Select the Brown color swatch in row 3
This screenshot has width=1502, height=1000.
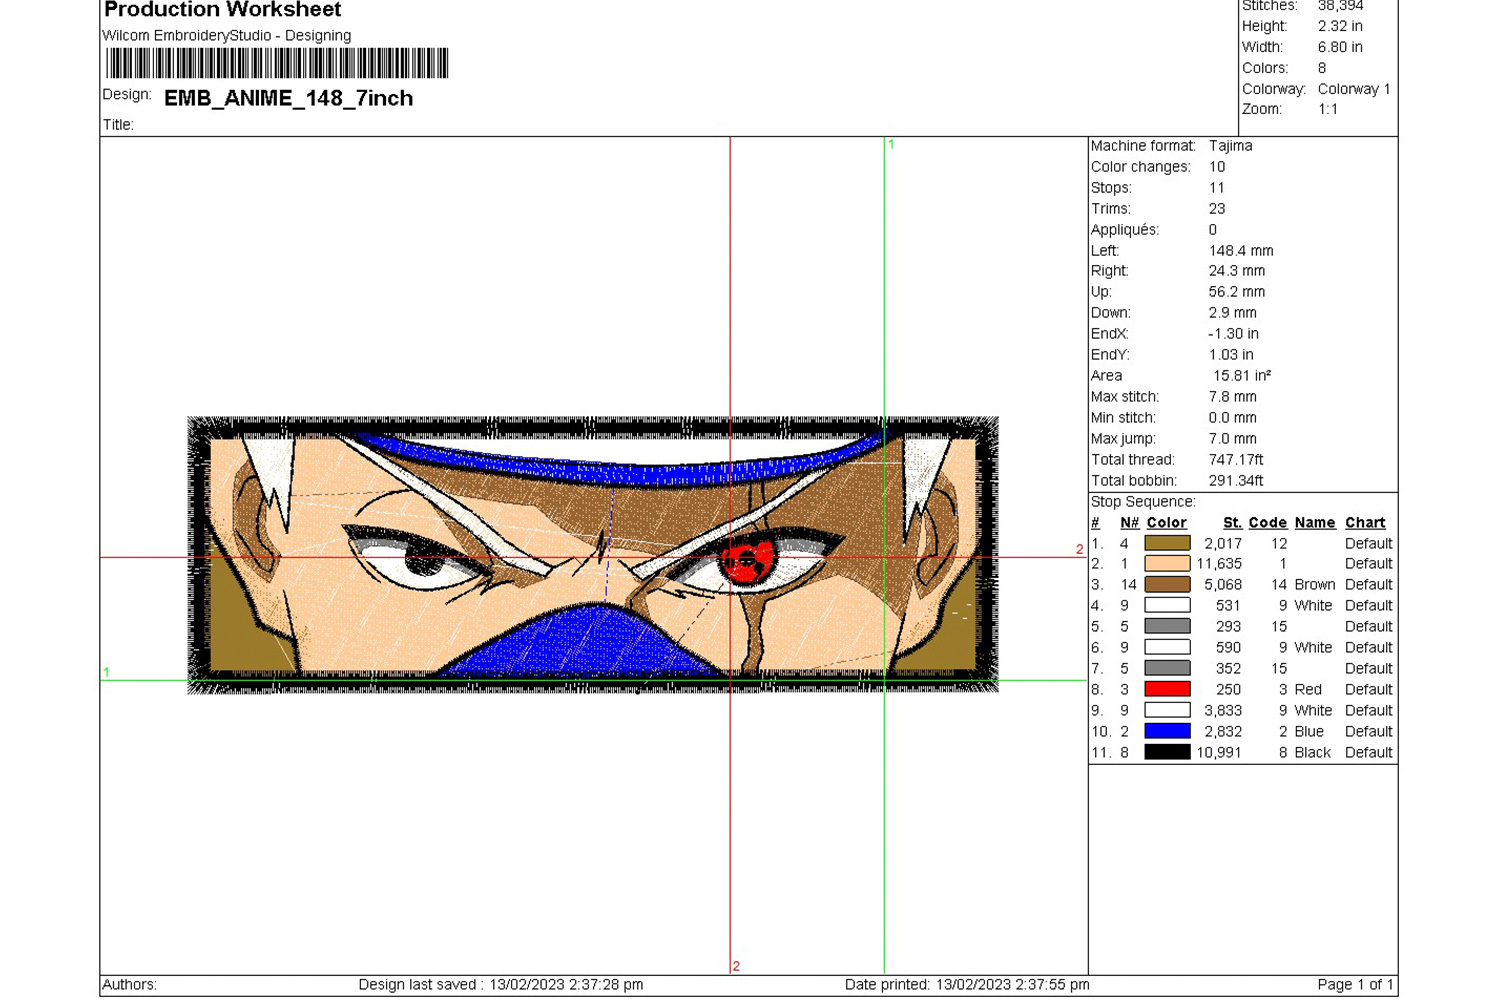pyautogui.click(x=1167, y=585)
